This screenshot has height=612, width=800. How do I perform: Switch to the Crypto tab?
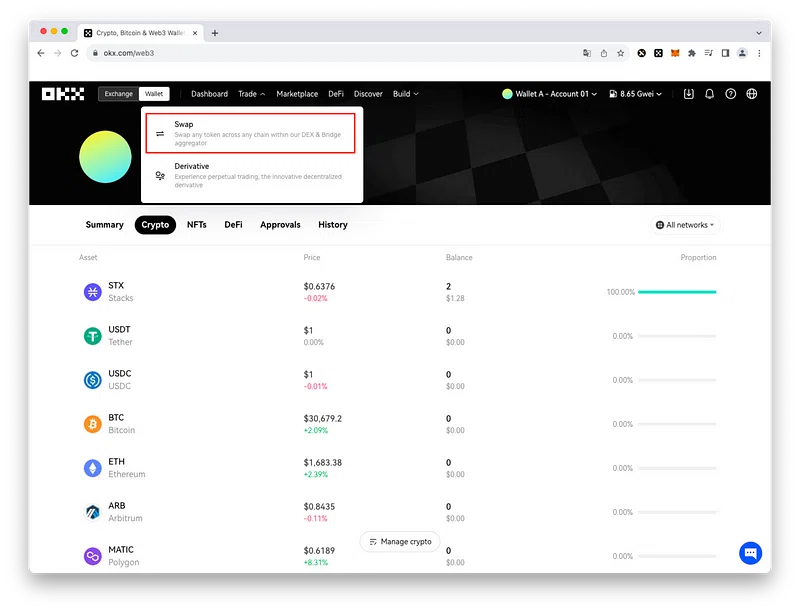[x=155, y=225]
